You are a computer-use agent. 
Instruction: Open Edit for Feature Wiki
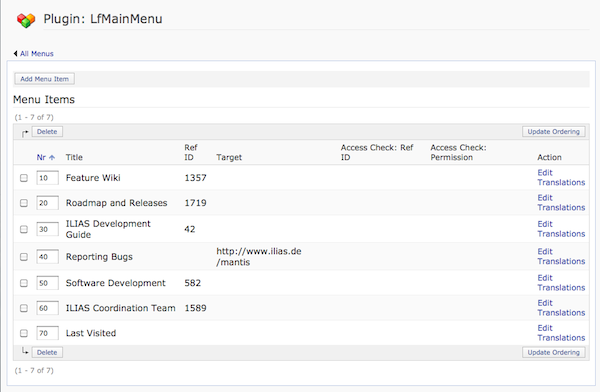545,173
